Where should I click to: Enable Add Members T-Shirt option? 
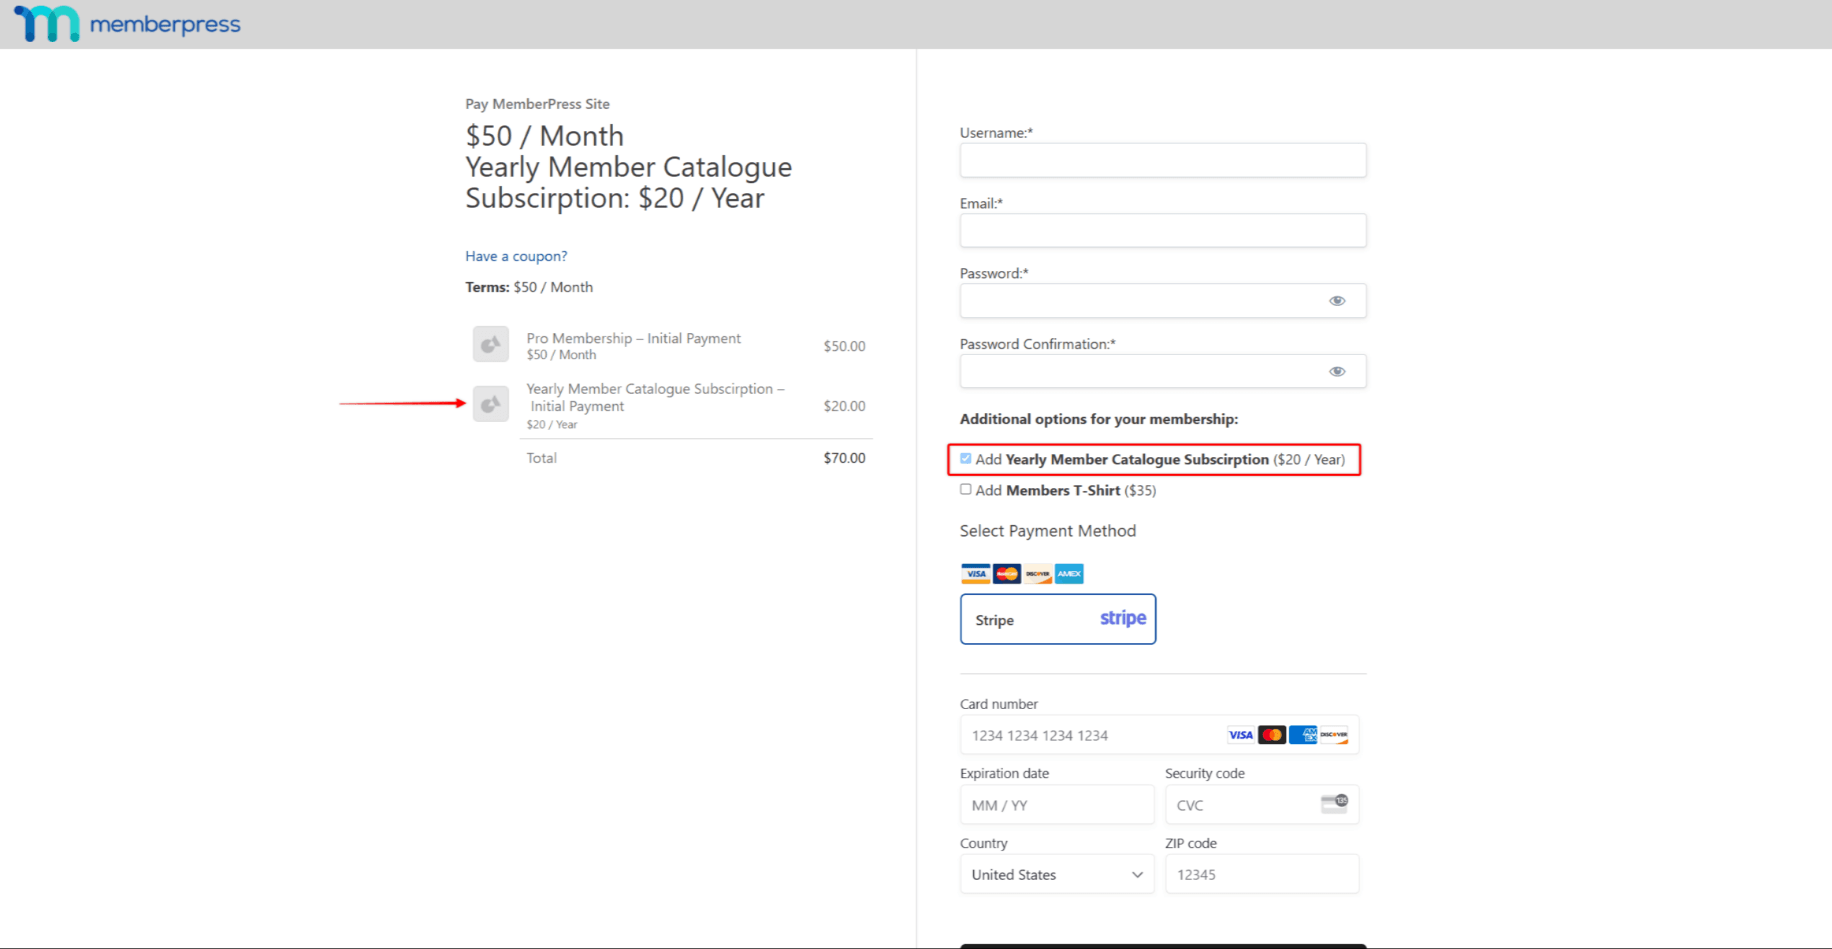[x=965, y=489]
